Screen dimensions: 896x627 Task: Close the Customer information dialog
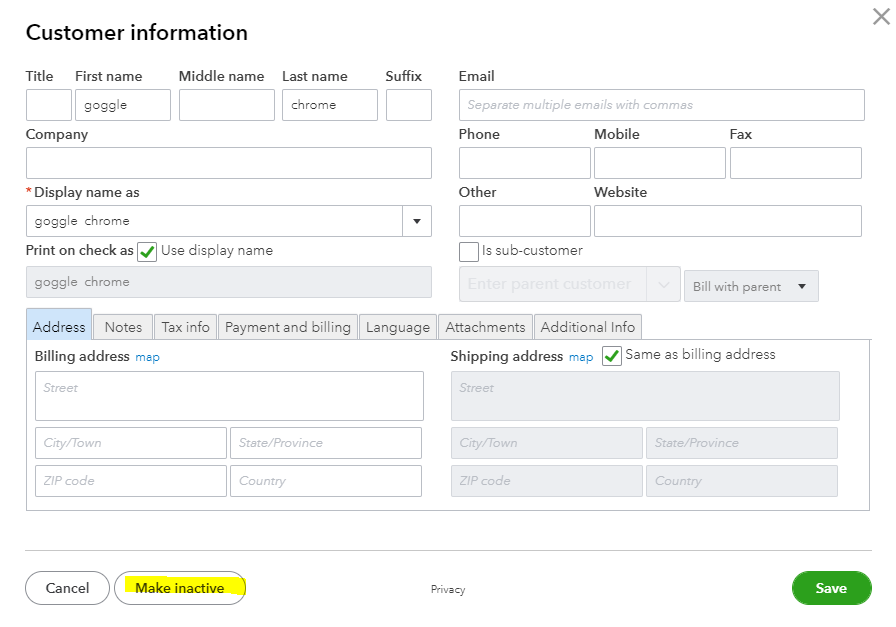coord(880,16)
